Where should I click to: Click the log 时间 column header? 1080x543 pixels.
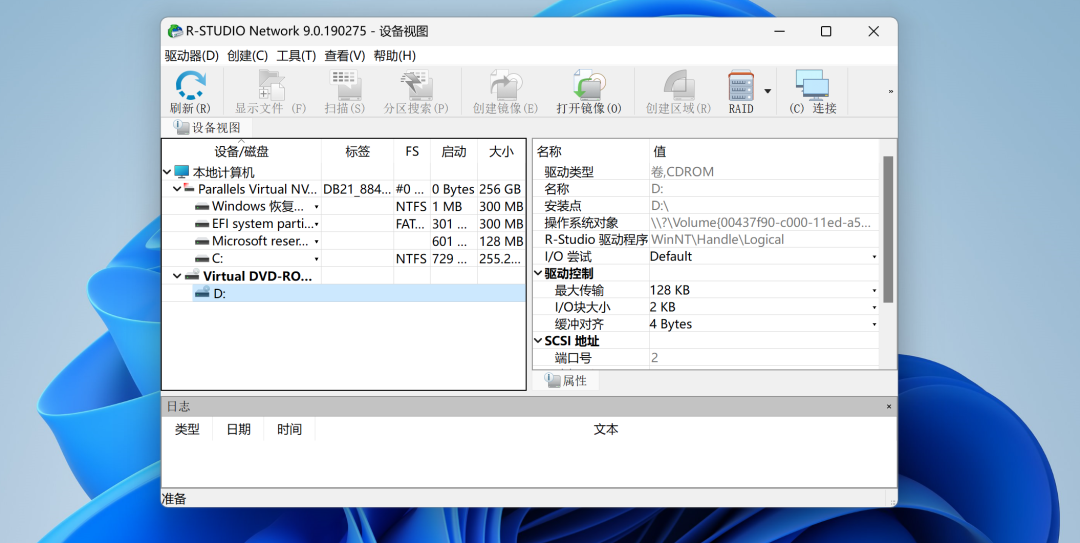click(289, 429)
